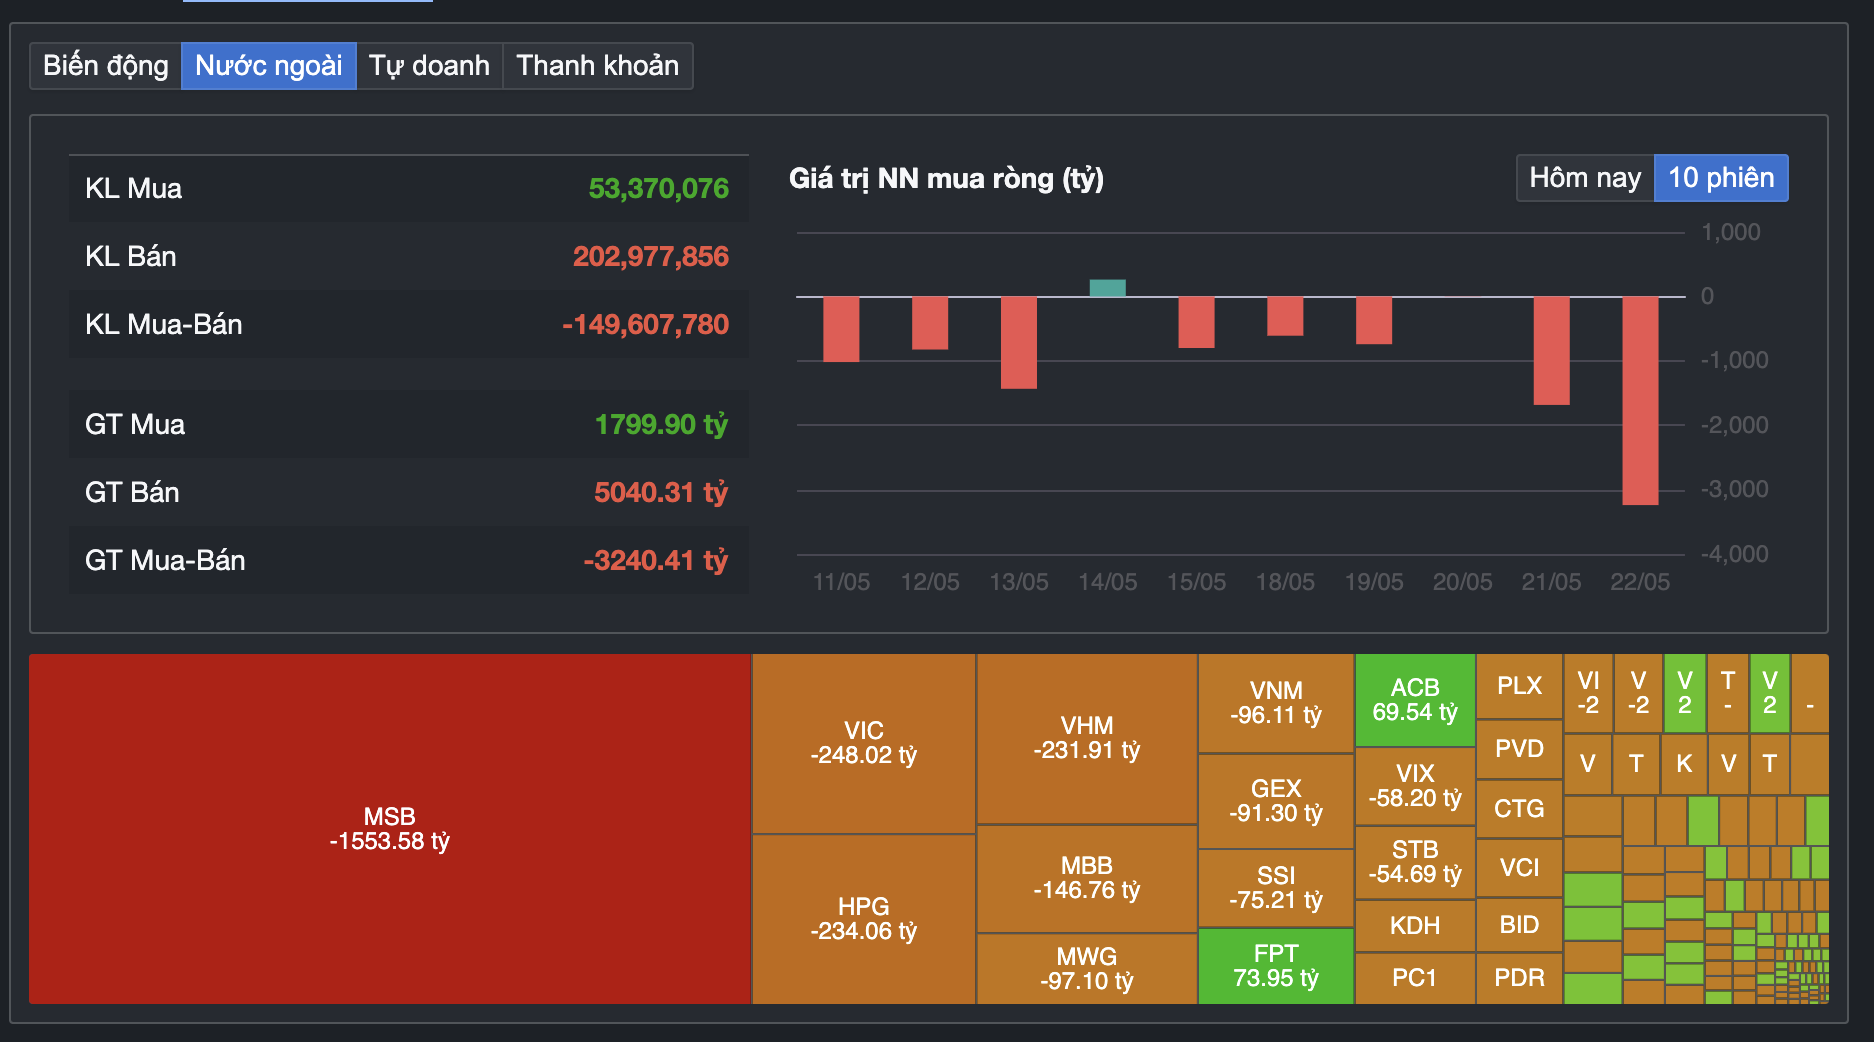The image size is (1874, 1042).
Task: Click the -4,000 y-axis label
Action: click(1735, 554)
